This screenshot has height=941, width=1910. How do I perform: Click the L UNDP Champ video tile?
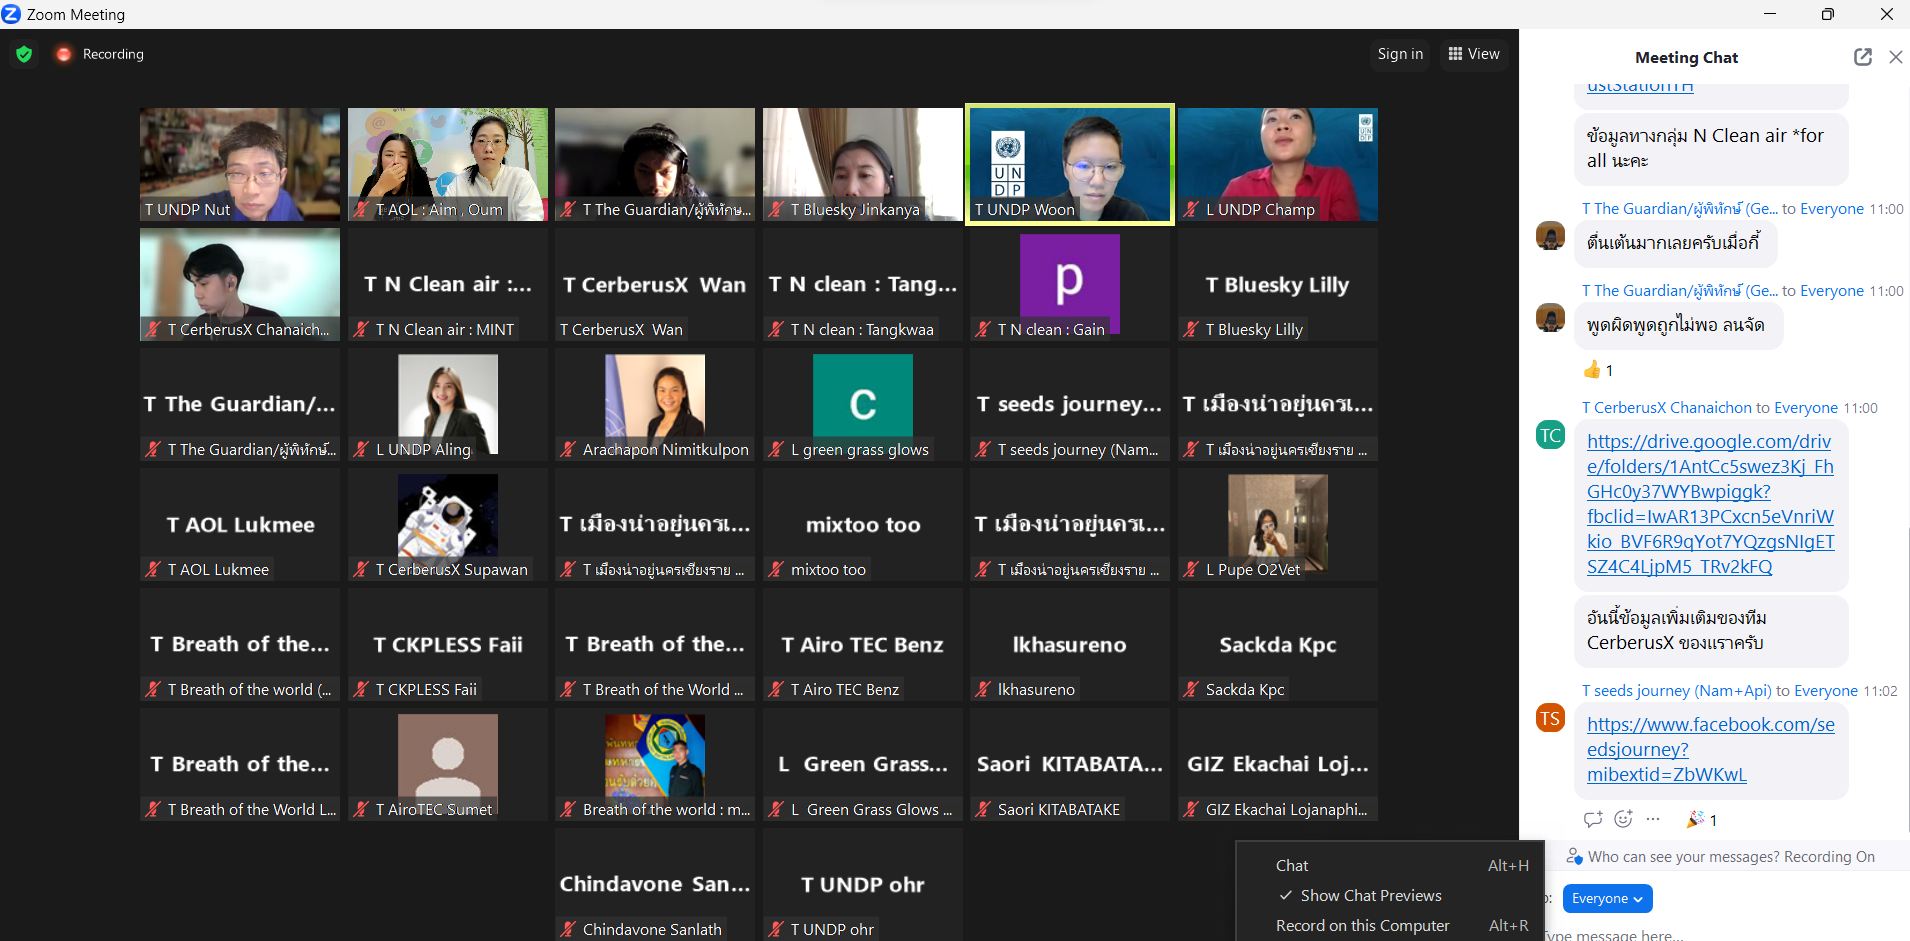pos(1277,164)
